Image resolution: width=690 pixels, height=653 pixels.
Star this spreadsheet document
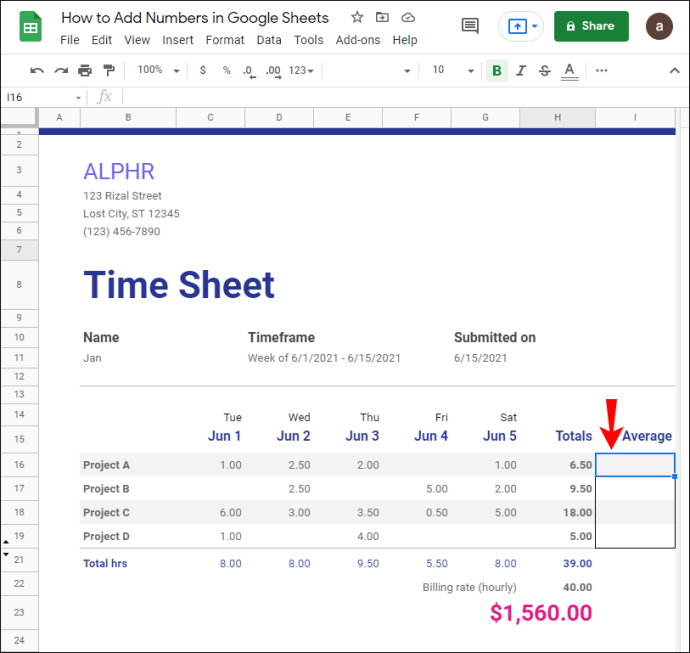[357, 18]
